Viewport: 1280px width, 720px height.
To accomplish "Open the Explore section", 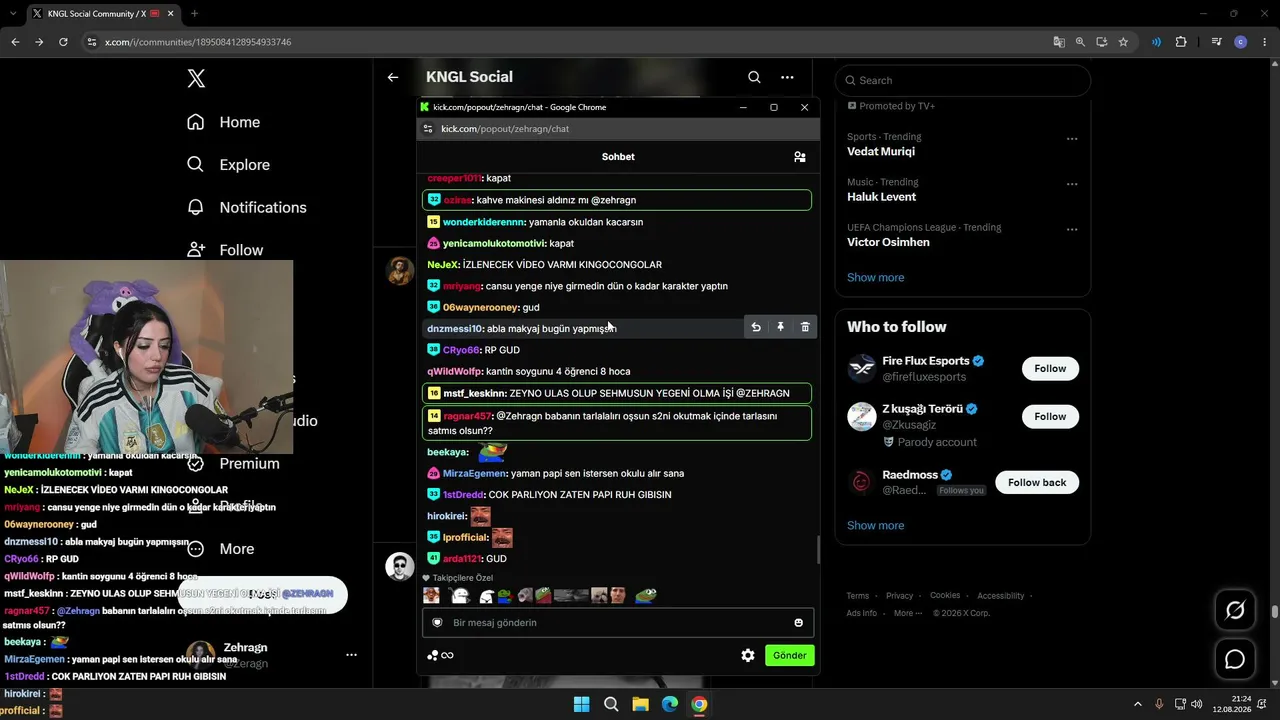I will 228,165.
